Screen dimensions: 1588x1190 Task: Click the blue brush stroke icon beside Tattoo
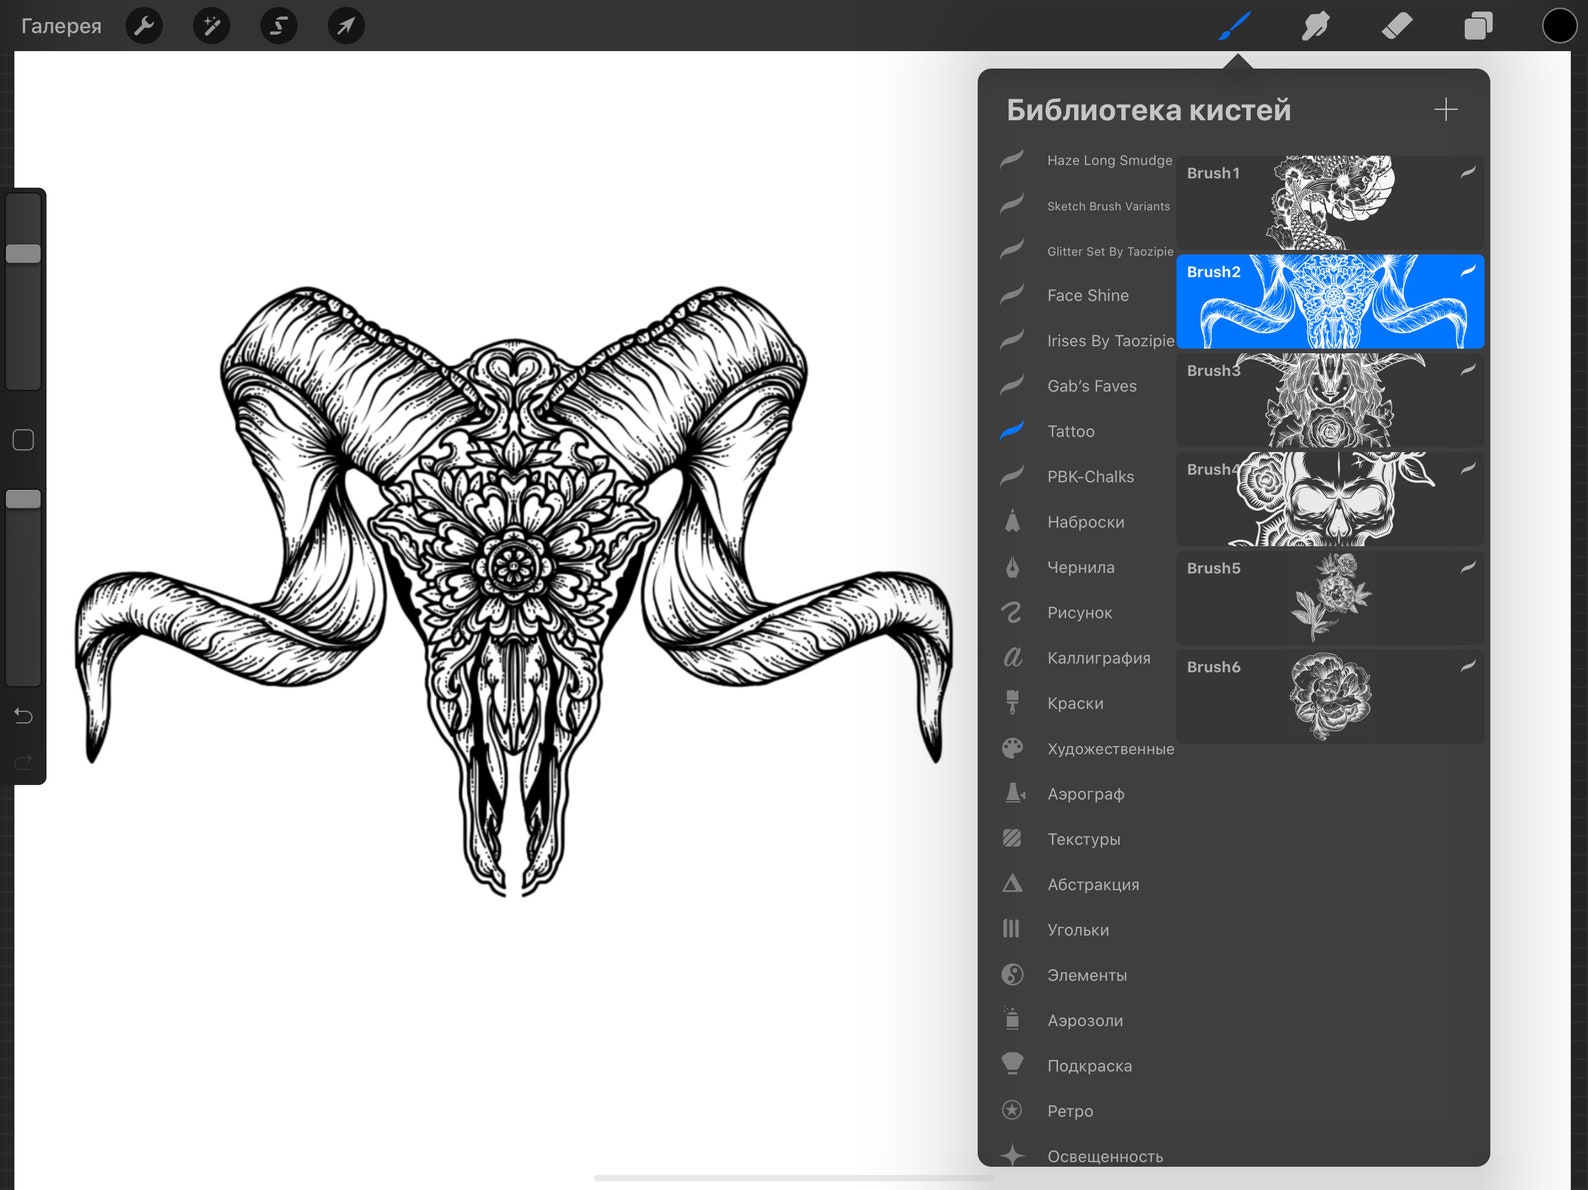[1013, 430]
